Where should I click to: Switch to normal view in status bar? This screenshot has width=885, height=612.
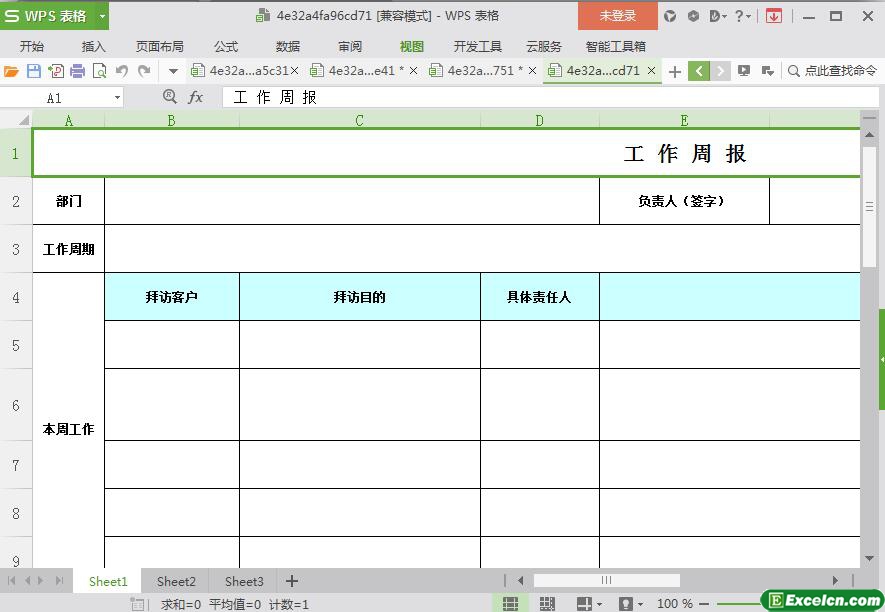[x=510, y=604]
